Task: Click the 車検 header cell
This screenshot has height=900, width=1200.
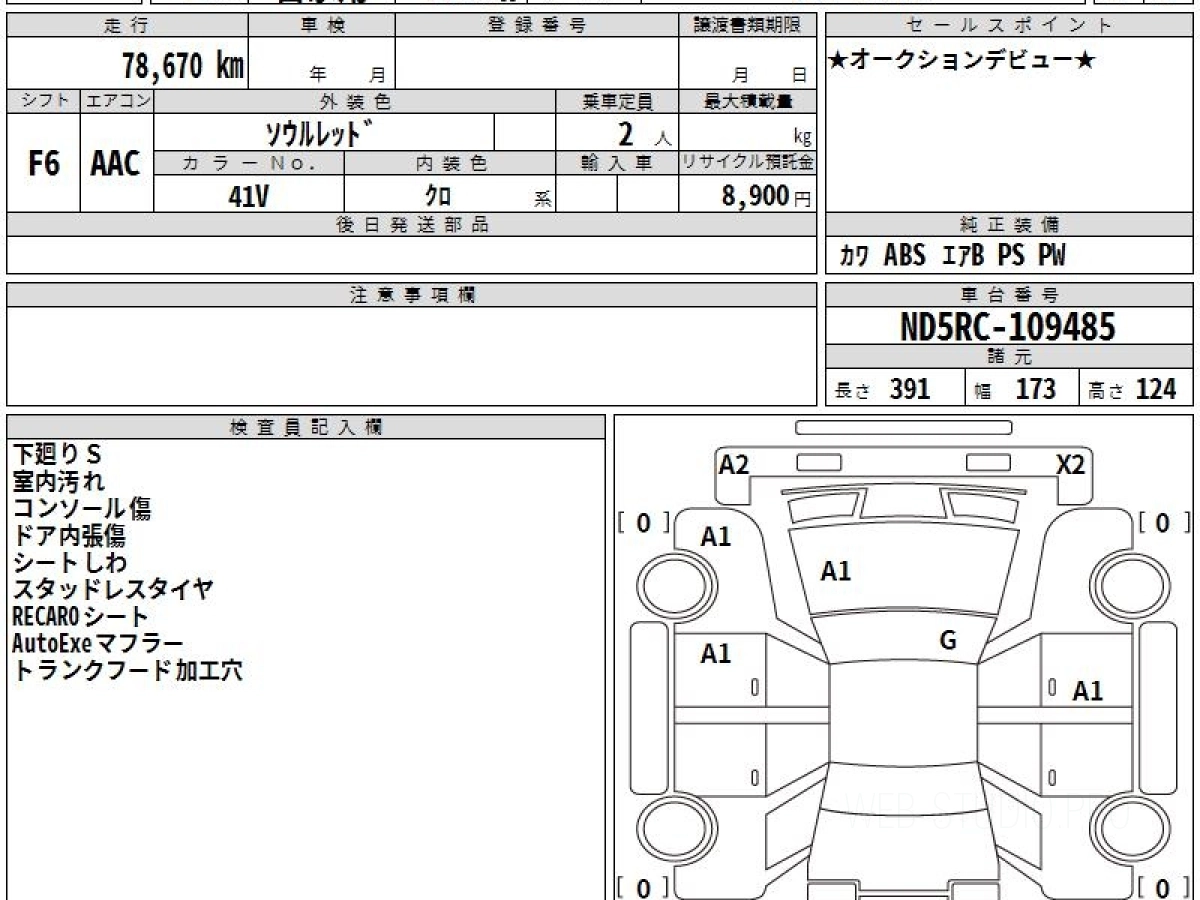Action: click(x=322, y=26)
